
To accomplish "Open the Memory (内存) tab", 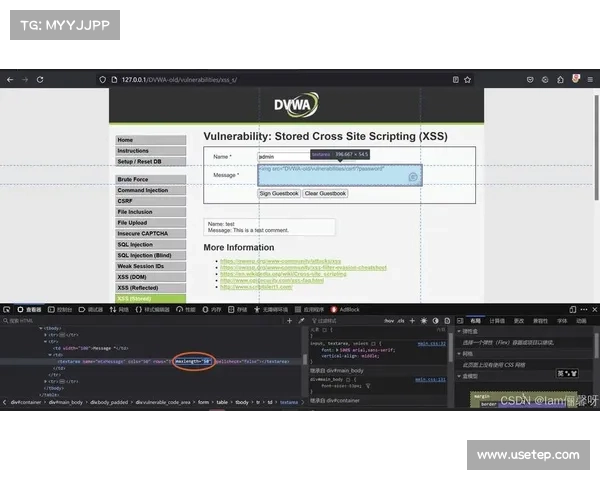I will tap(212, 309).
